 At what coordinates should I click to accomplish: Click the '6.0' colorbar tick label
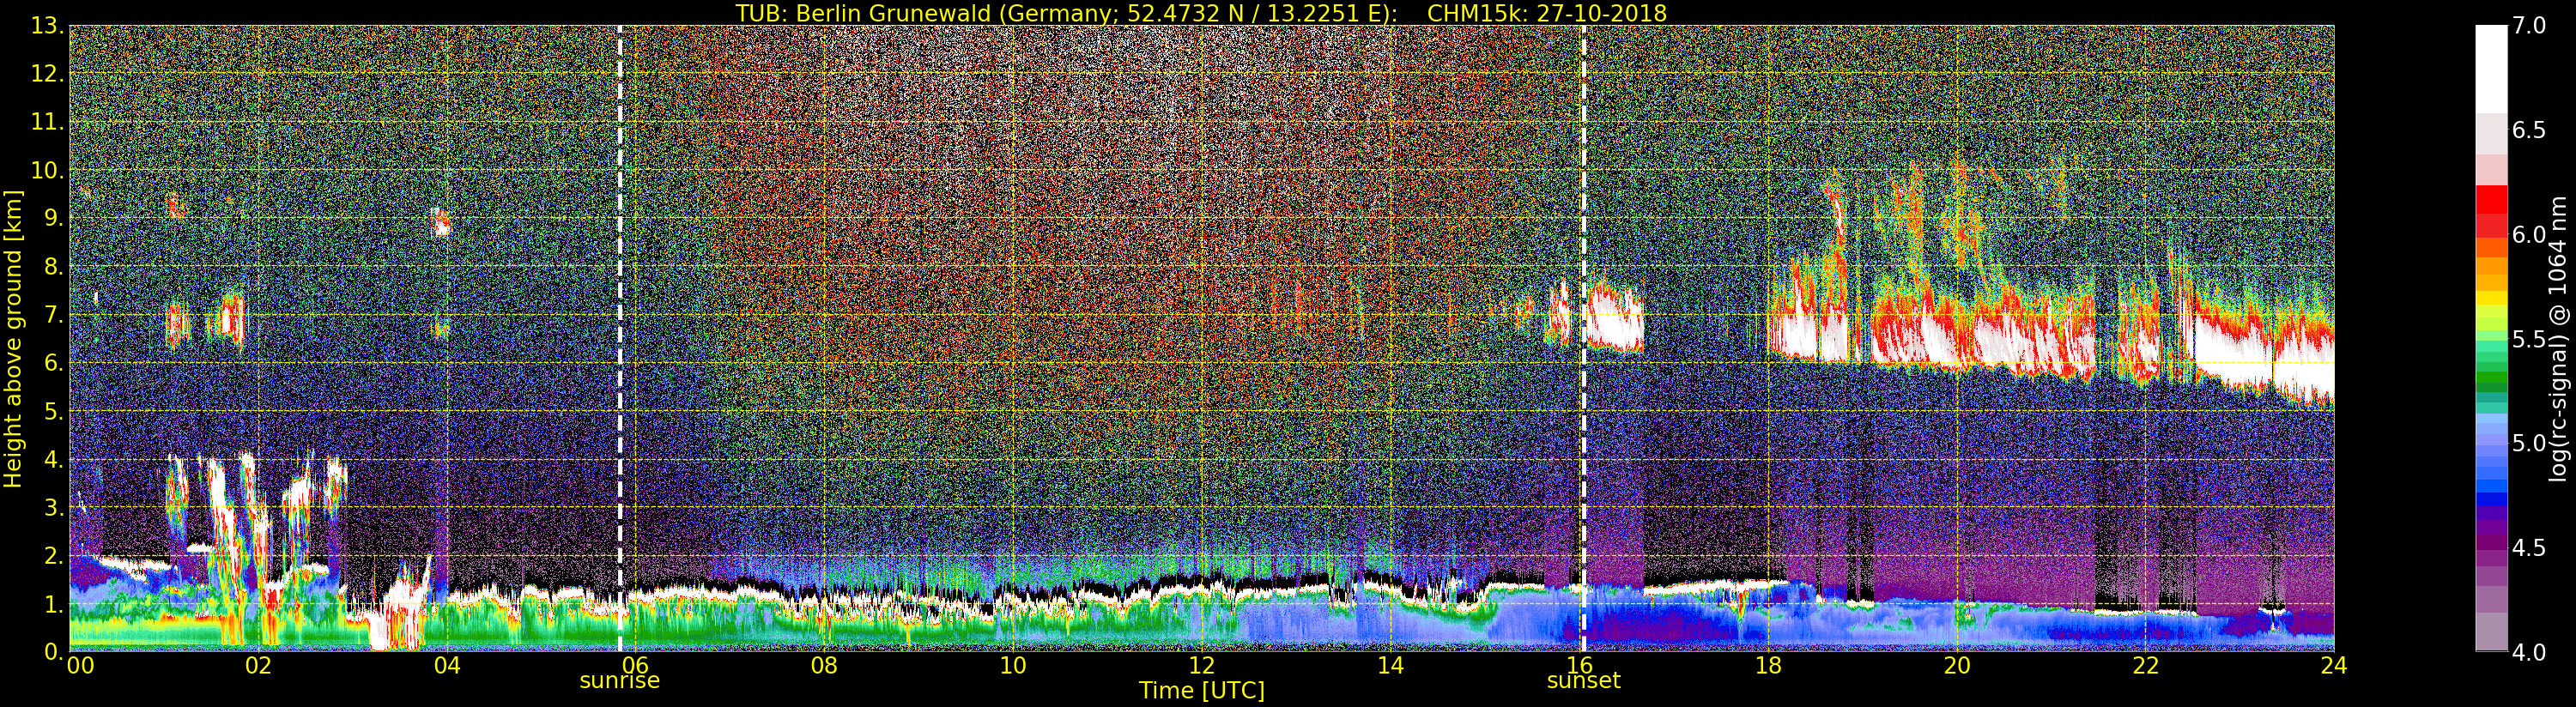2528,235
